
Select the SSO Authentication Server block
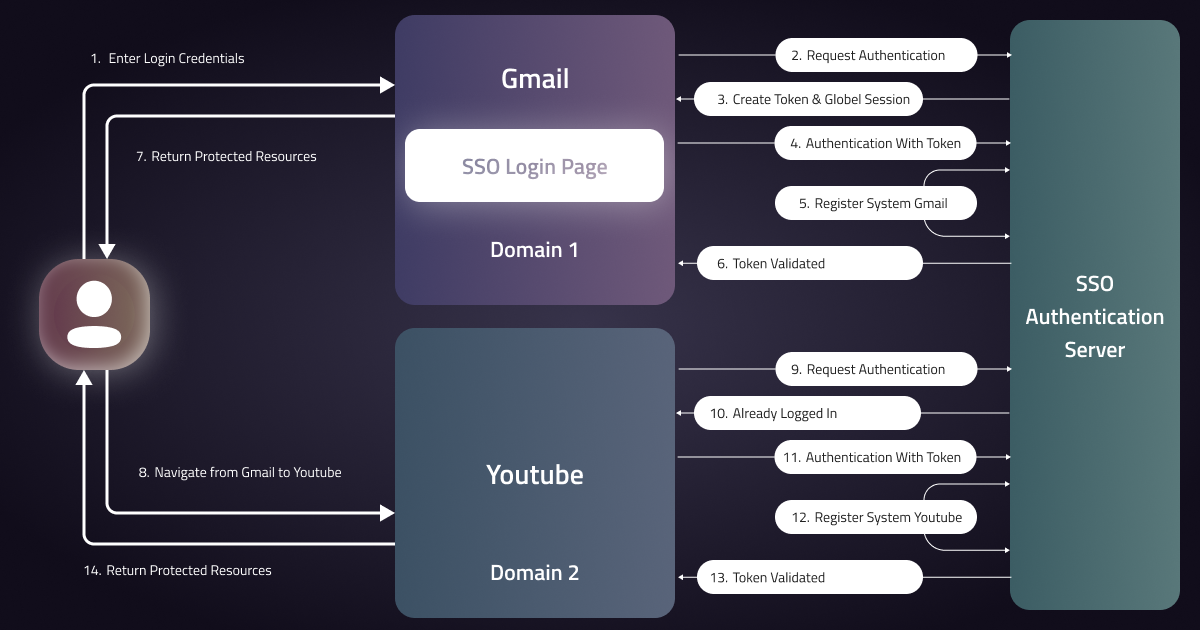[x=1095, y=315]
